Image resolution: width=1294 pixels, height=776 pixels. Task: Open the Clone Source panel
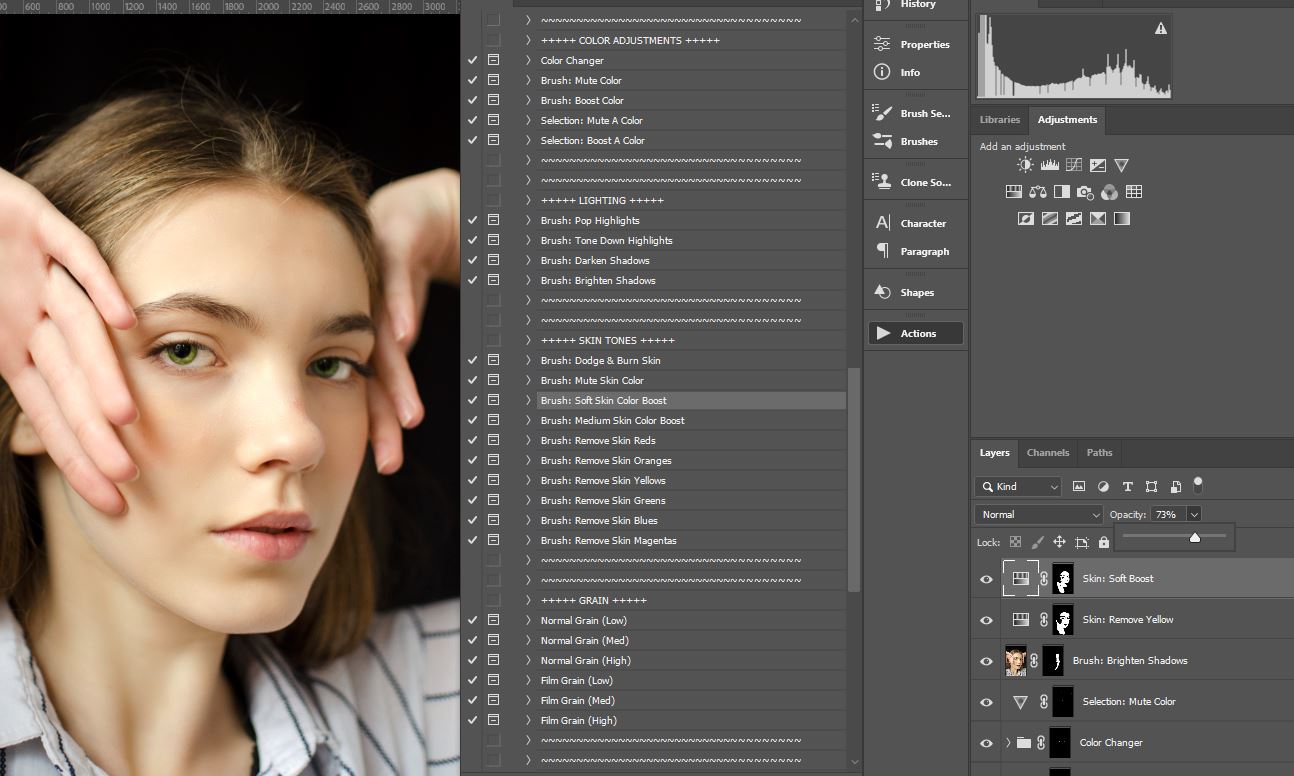pos(915,182)
